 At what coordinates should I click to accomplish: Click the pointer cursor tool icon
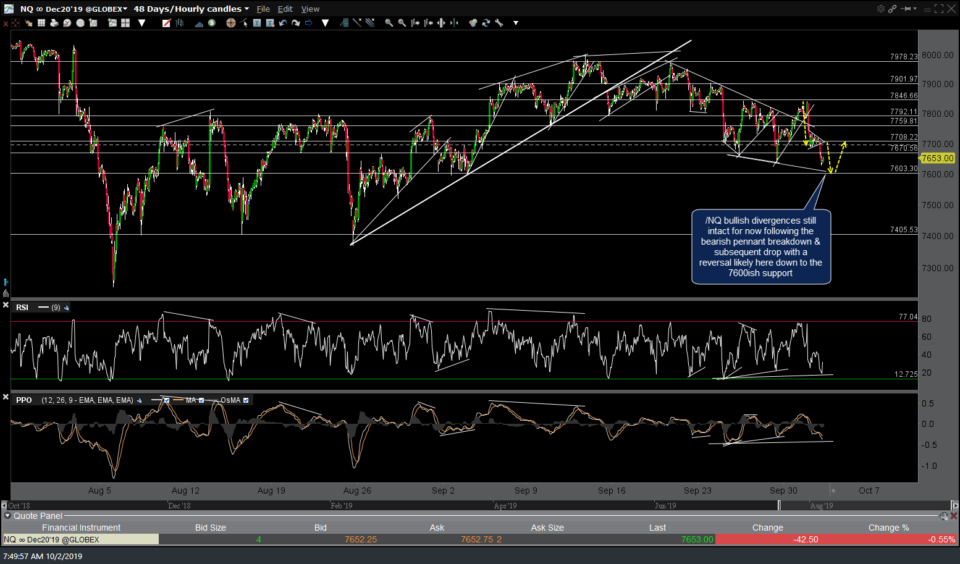[x=243, y=23]
